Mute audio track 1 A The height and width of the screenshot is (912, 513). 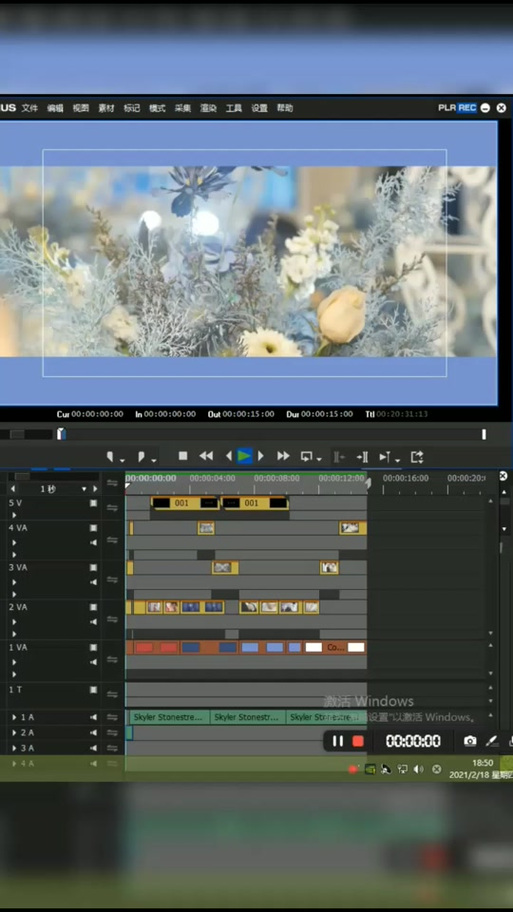(93, 718)
